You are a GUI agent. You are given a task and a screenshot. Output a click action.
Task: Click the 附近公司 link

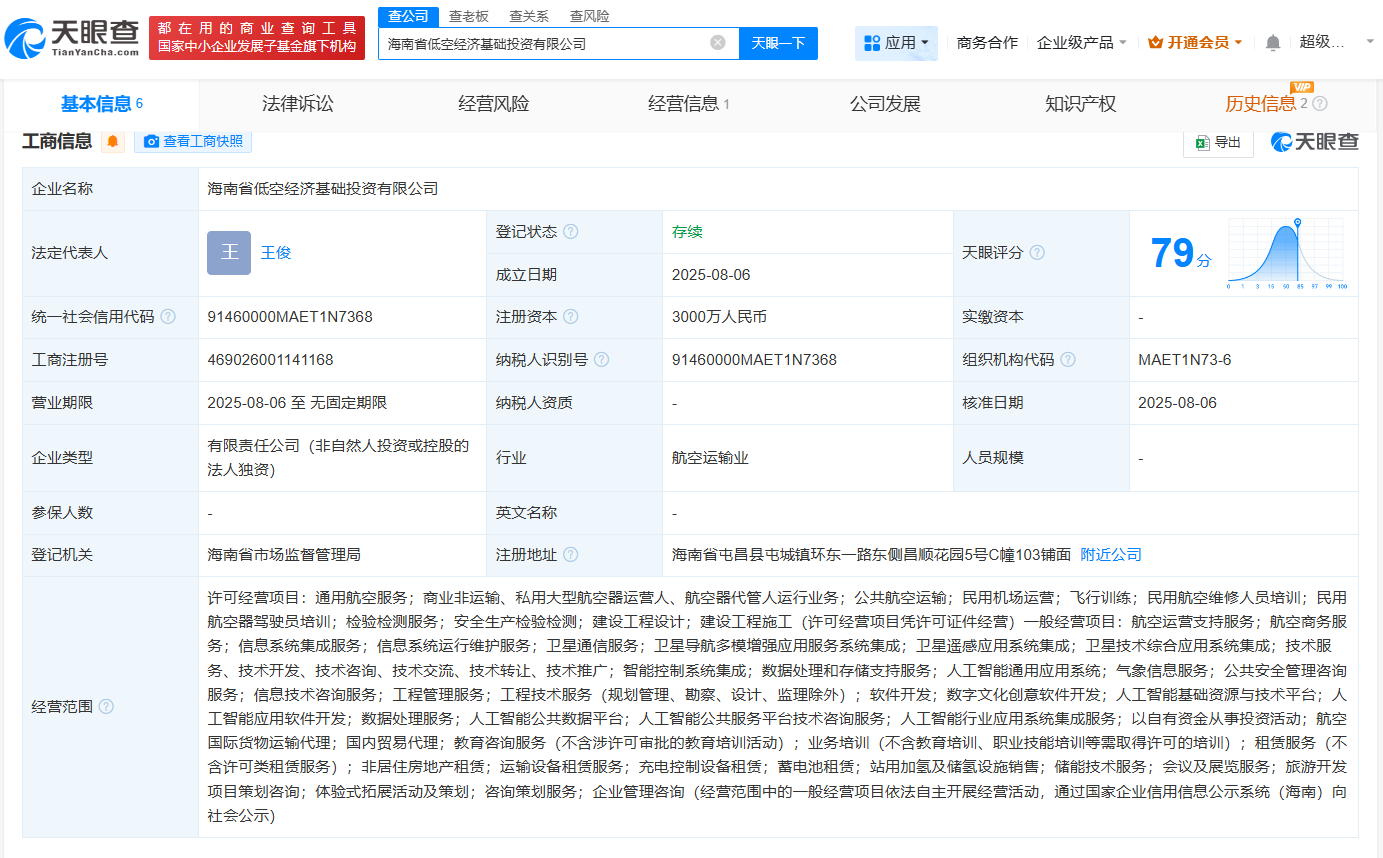tap(1109, 554)
